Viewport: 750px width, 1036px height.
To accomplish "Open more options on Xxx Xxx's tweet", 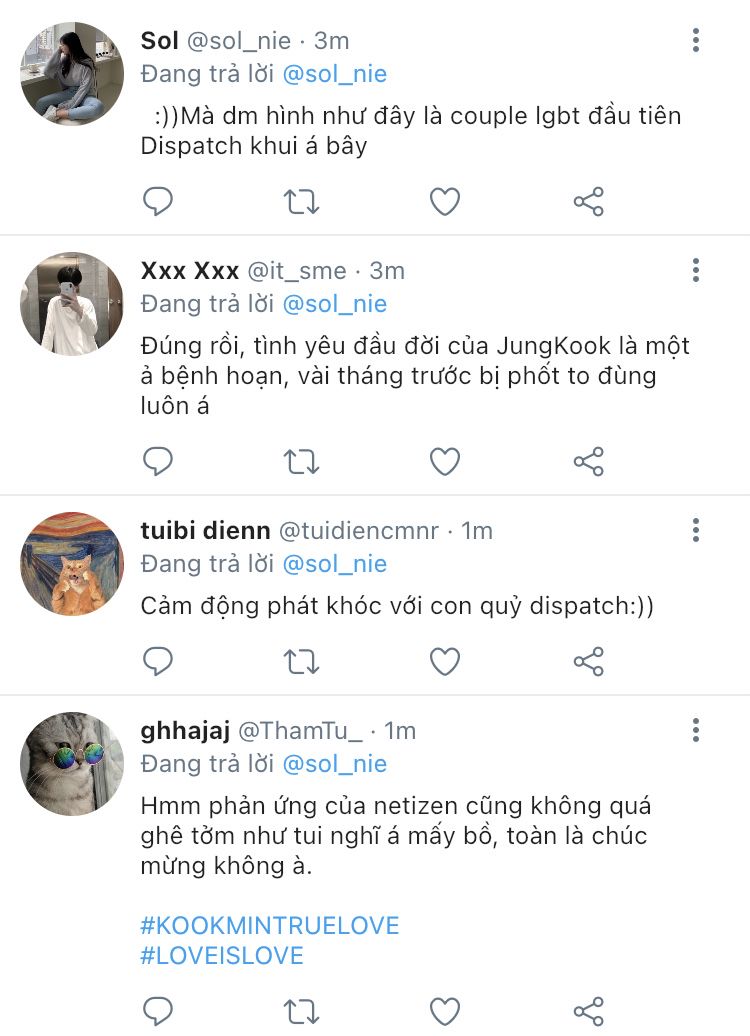I will [x=696, y=270].
